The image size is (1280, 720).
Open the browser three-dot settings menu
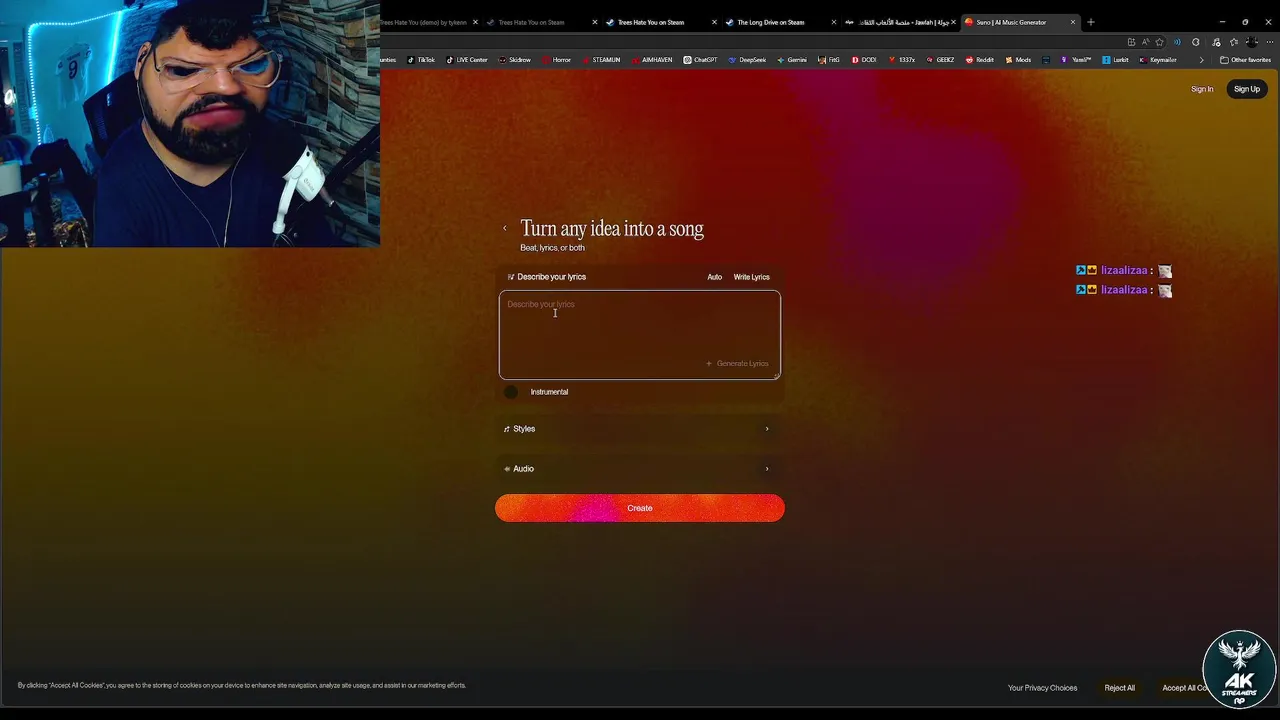point(1270,42)
